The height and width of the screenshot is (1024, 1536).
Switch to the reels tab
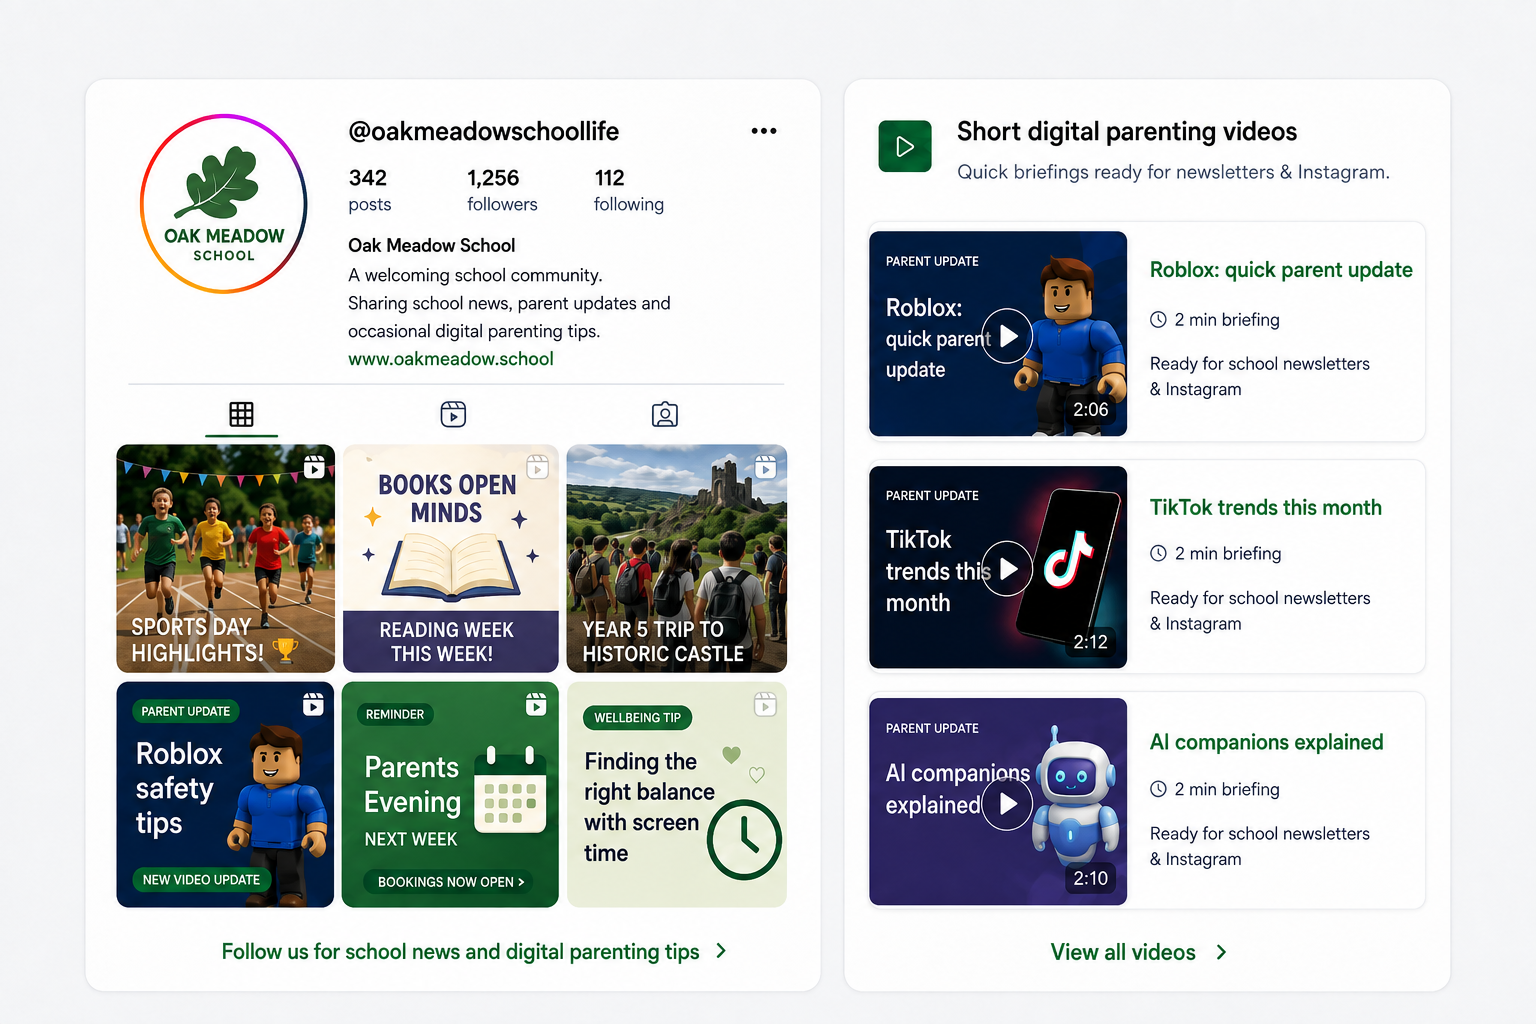[x=453, y=414]
